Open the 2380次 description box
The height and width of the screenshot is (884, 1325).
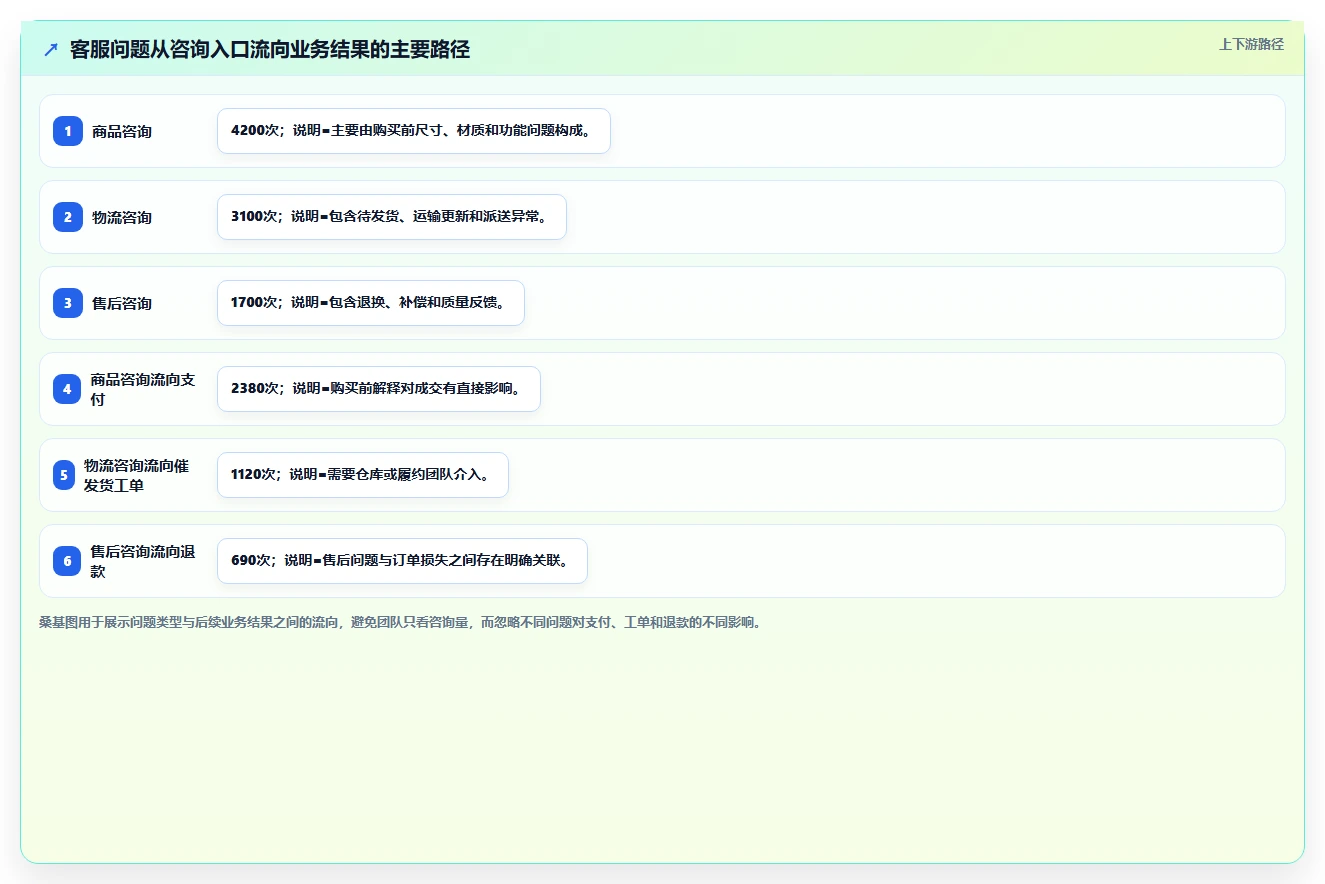point(379,389)
